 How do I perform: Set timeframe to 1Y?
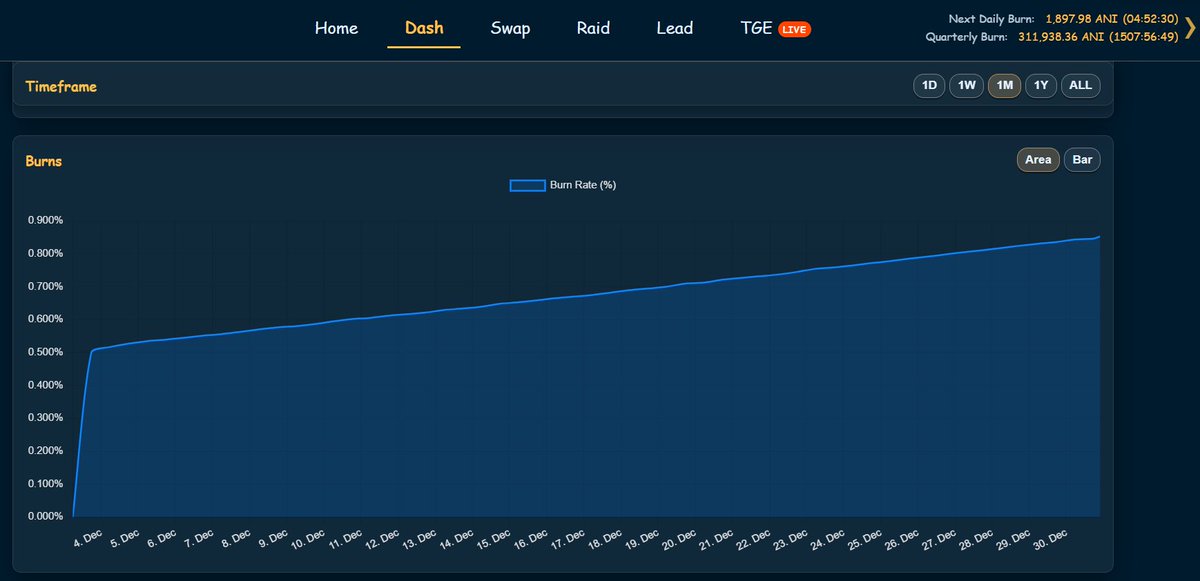coord(1041,86)
